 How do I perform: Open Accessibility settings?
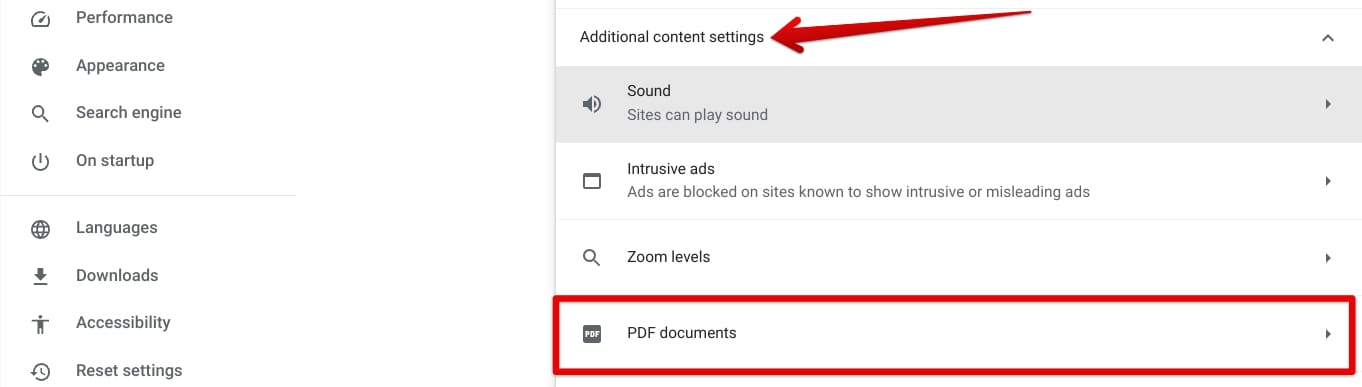click(123, 323)
